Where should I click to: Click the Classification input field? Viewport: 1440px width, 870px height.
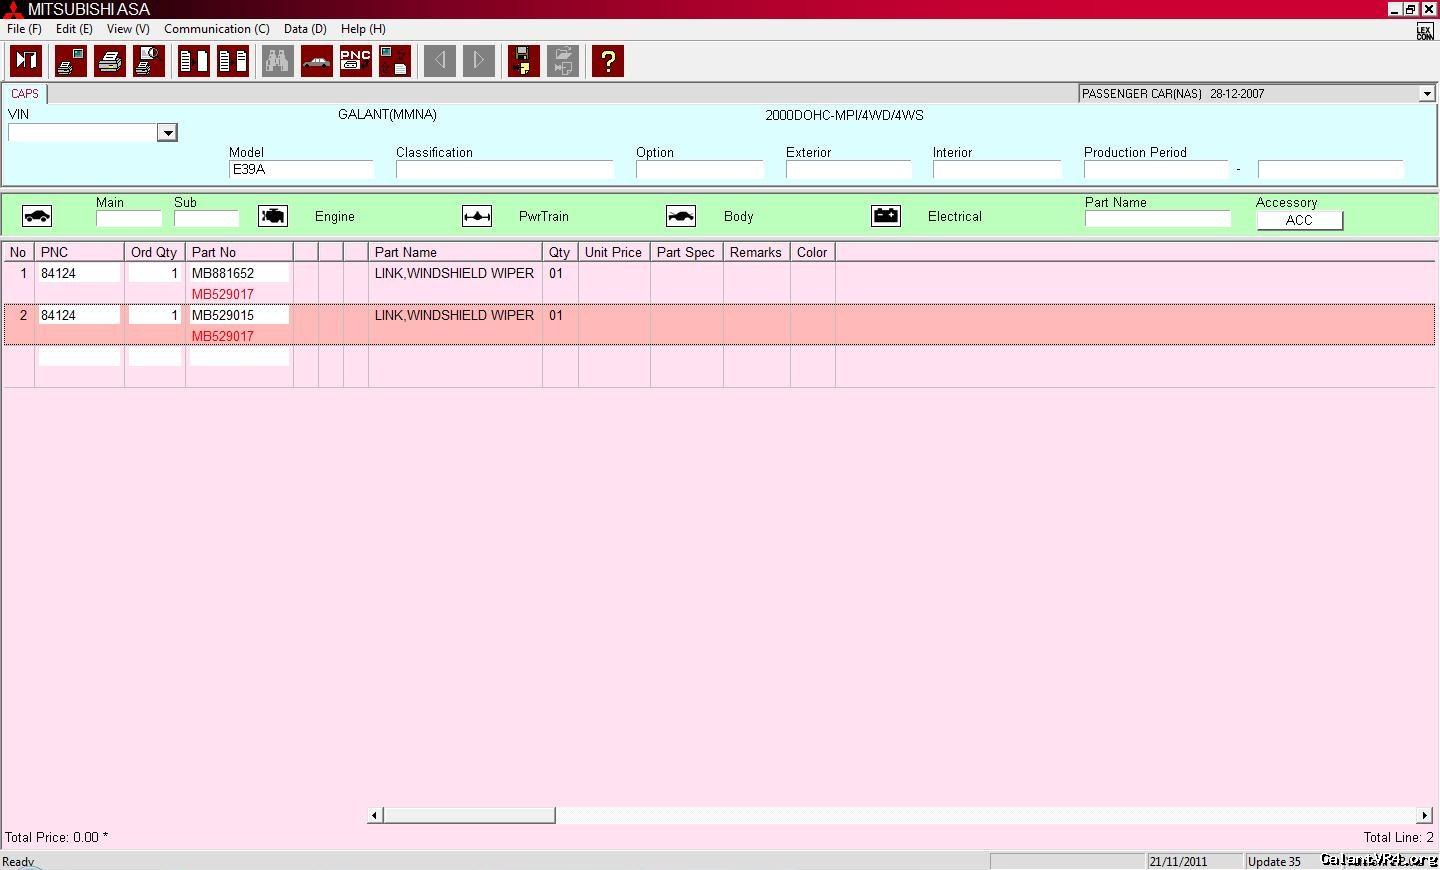(504, 170)
